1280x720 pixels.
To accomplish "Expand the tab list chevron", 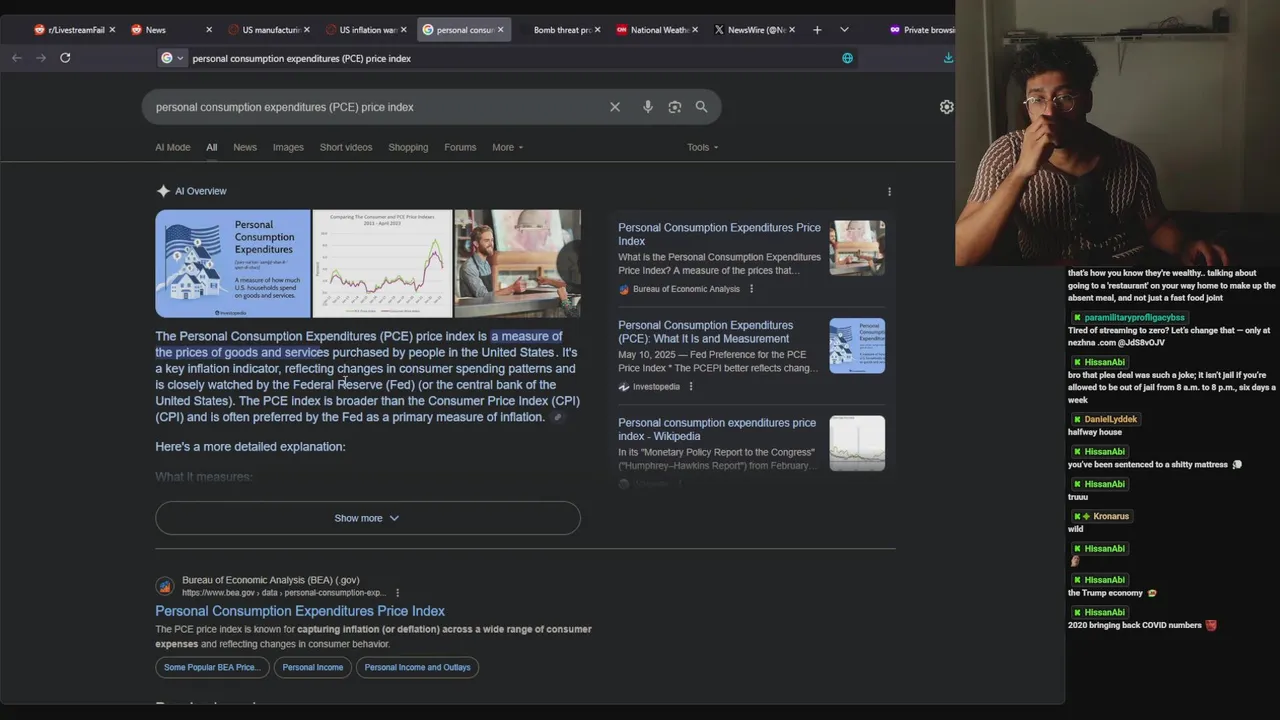I will (844, 30).
